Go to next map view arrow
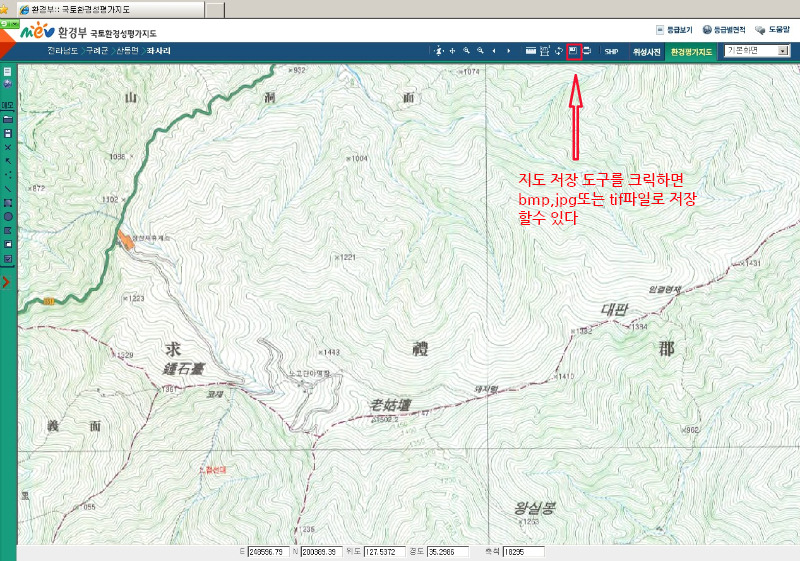 (x=508, y=51)
